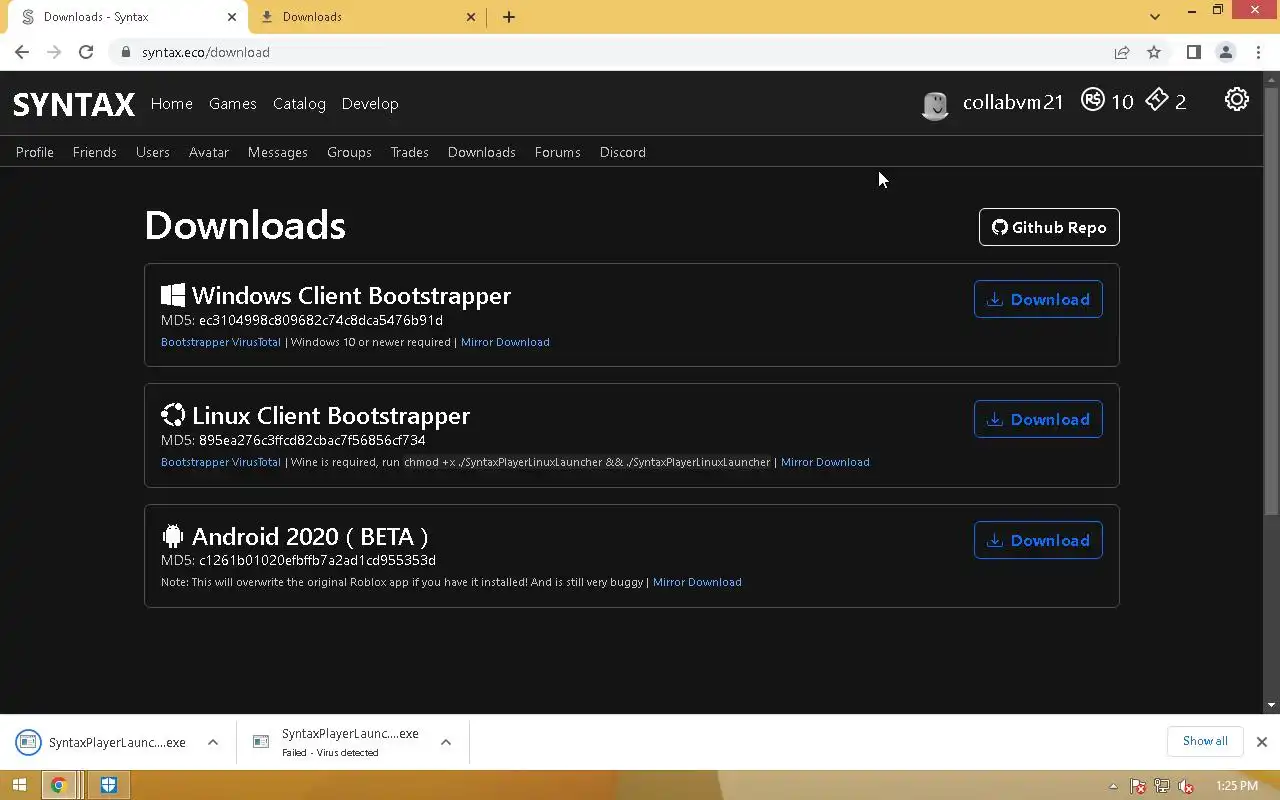Click the taskbar clock 1:25 PM
Screen dimensions: 1280x800
[1237, 786]
